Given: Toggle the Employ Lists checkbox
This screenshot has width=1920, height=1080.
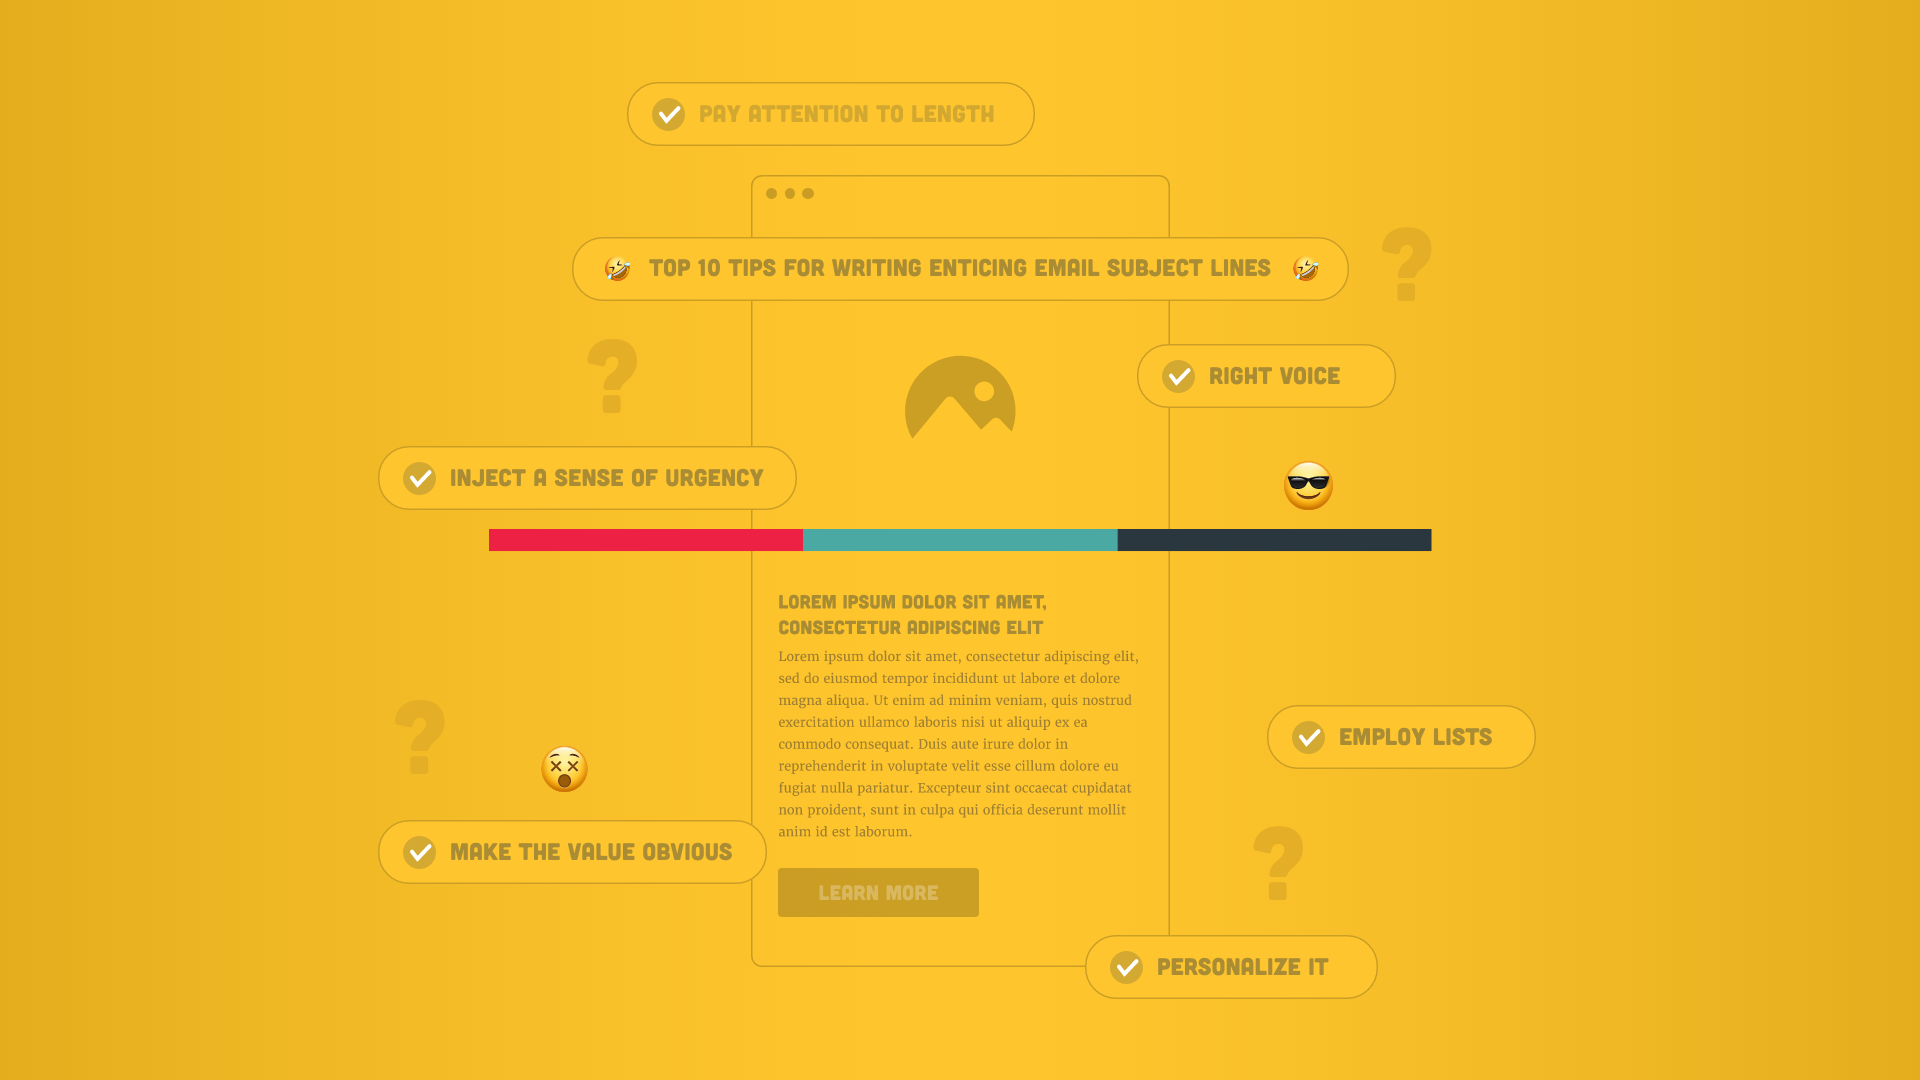Looking at the screenshot, I should [x=1309, y=736].
